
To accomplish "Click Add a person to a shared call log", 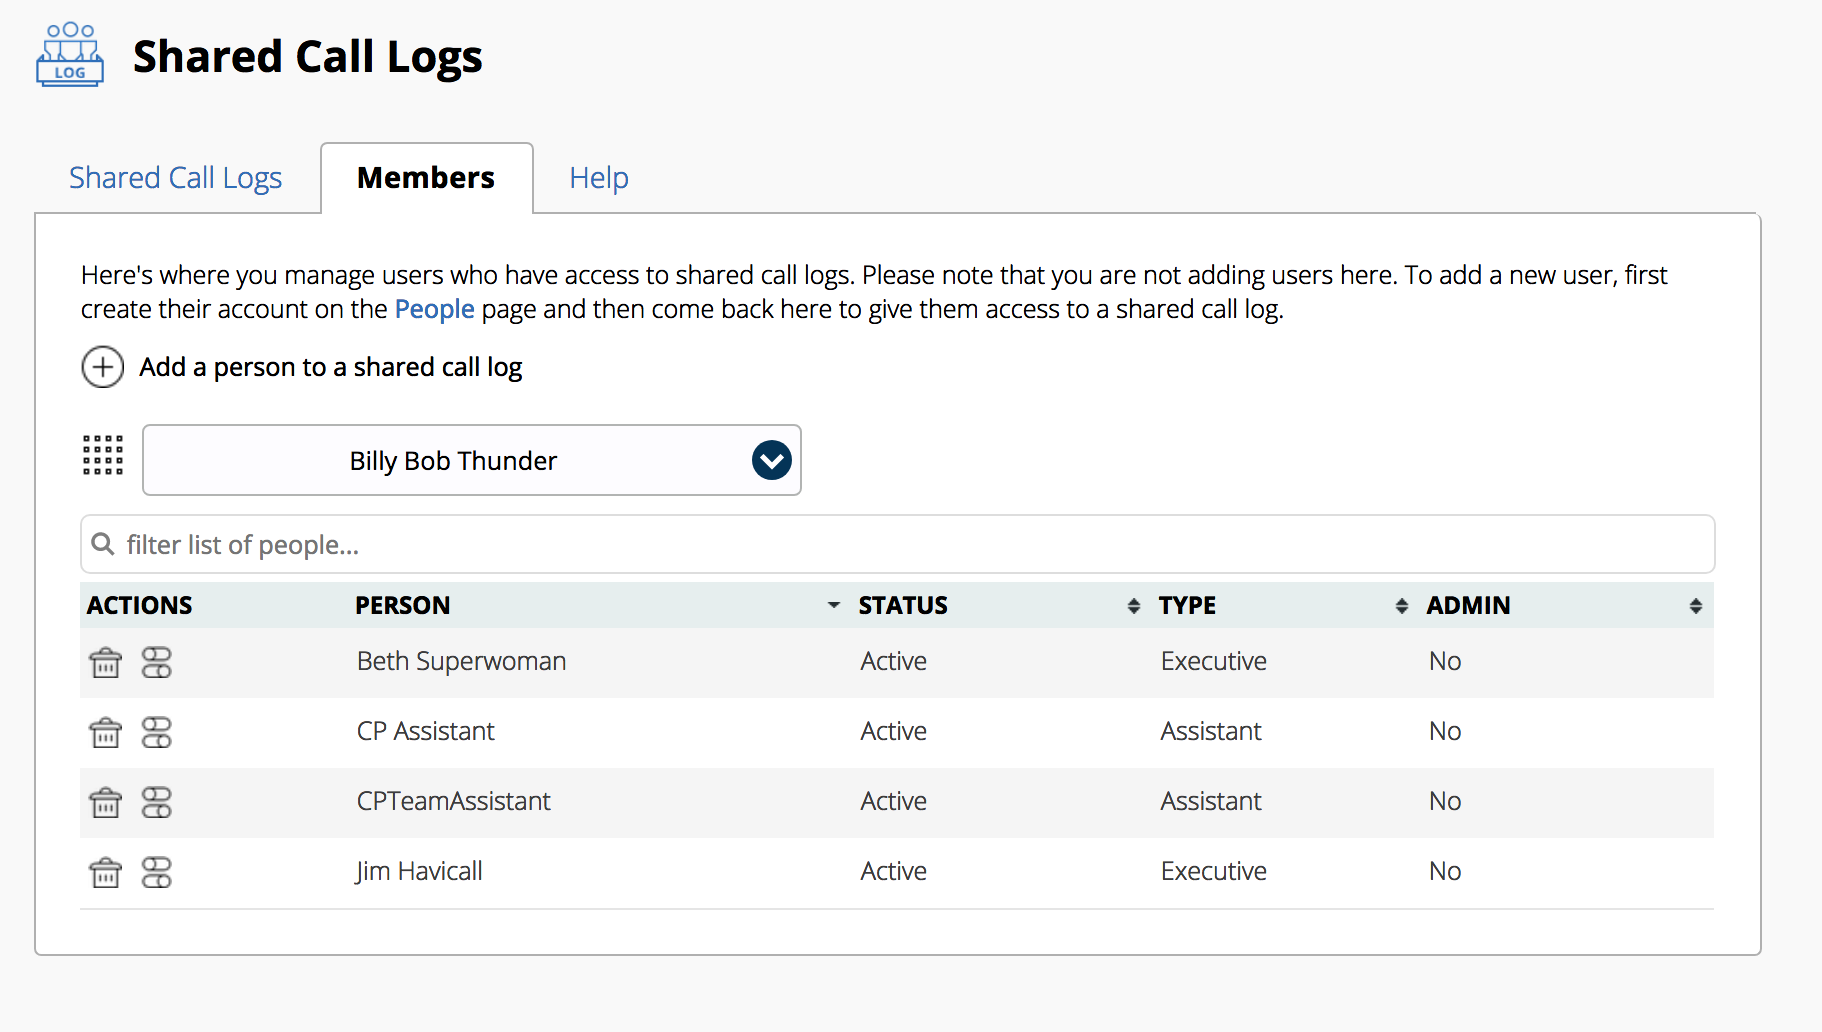I will point(329,367).
